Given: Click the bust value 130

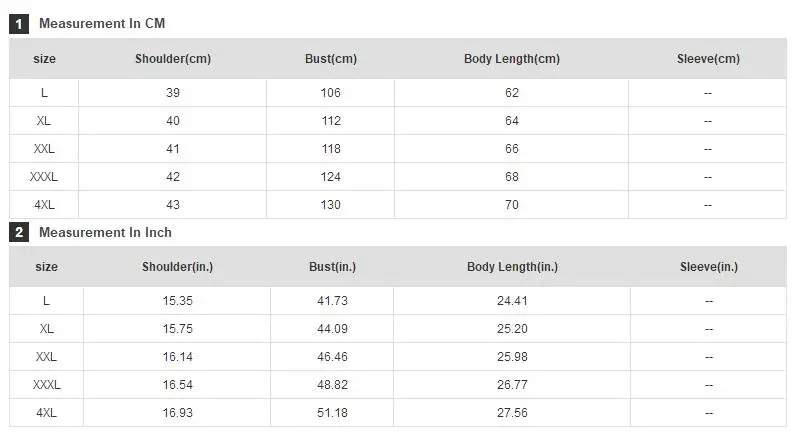Looking at the screenshot, I should point(330,205).
